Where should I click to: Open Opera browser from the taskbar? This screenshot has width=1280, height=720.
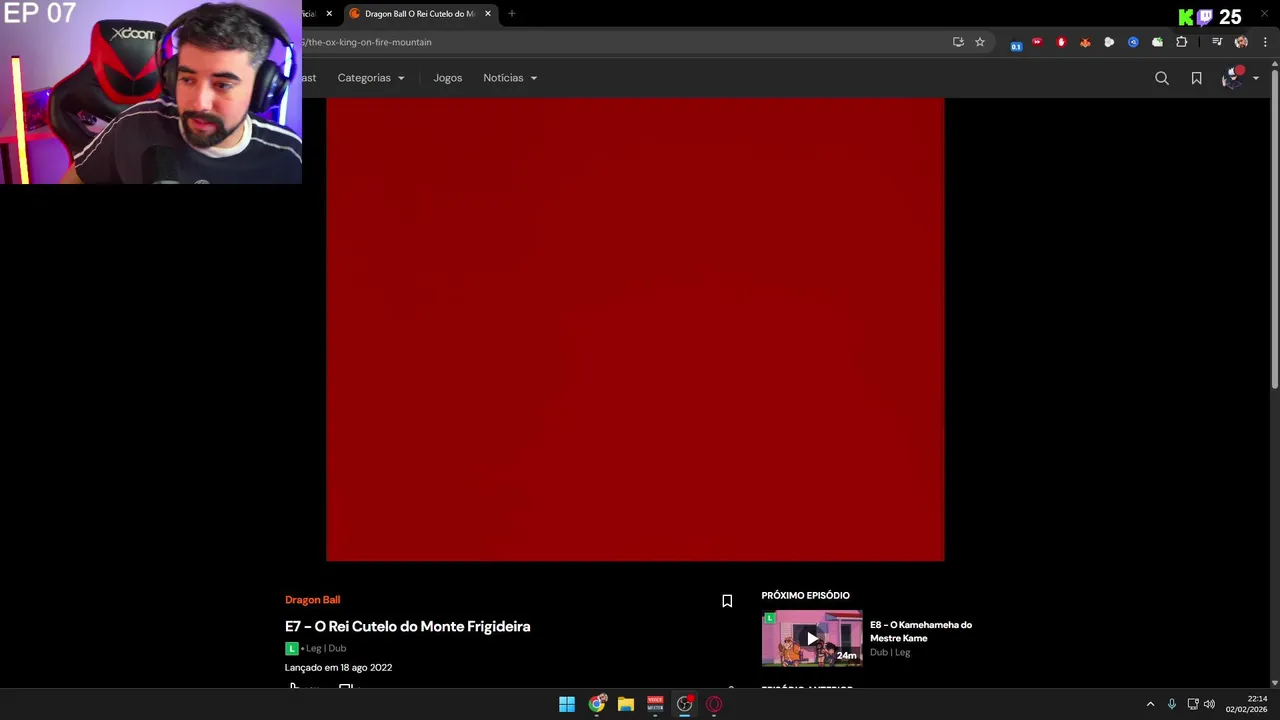pos(714,704)
